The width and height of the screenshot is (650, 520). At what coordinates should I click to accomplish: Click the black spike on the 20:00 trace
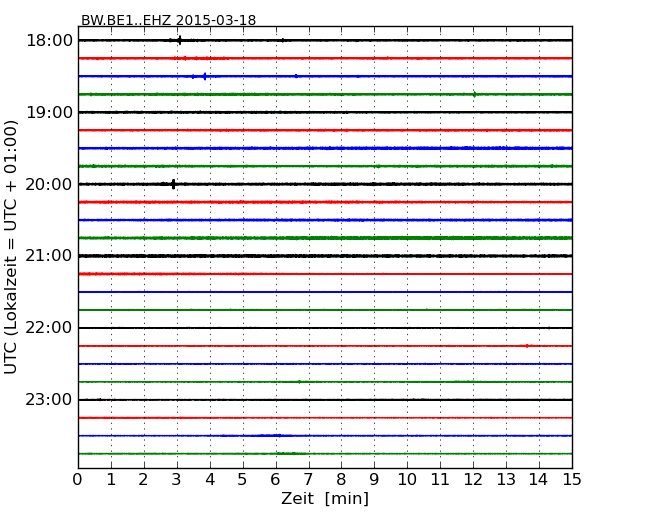click(x=173, y=184)
